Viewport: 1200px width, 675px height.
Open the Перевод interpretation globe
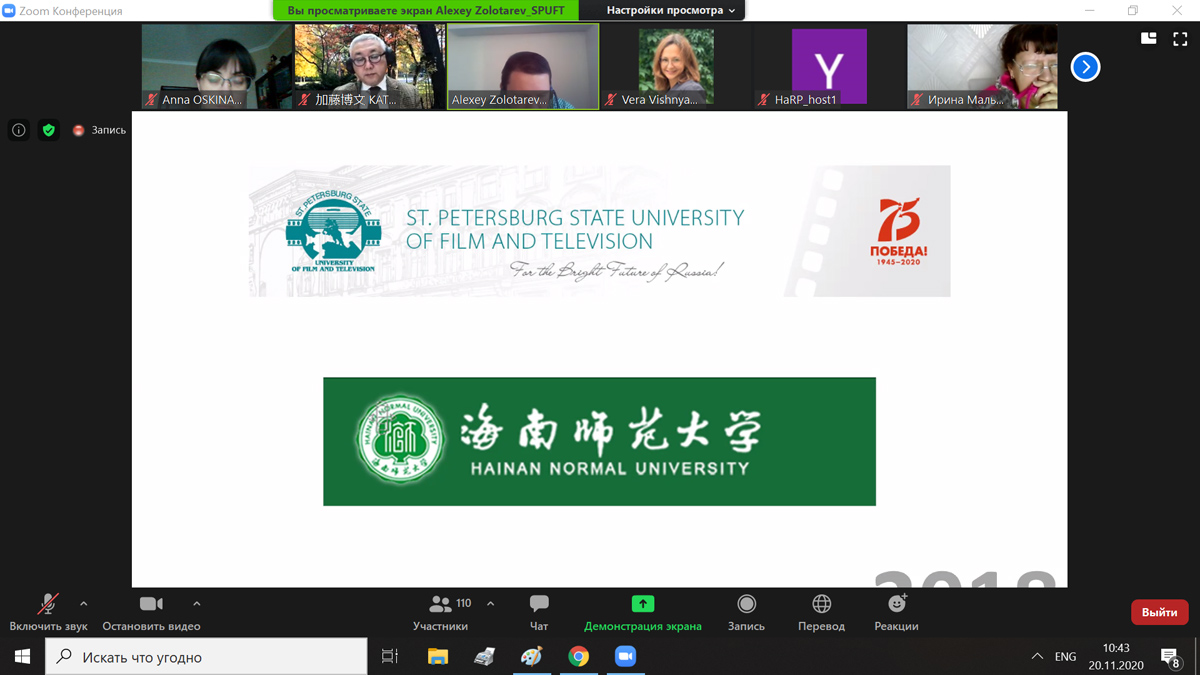pos(821,612)
